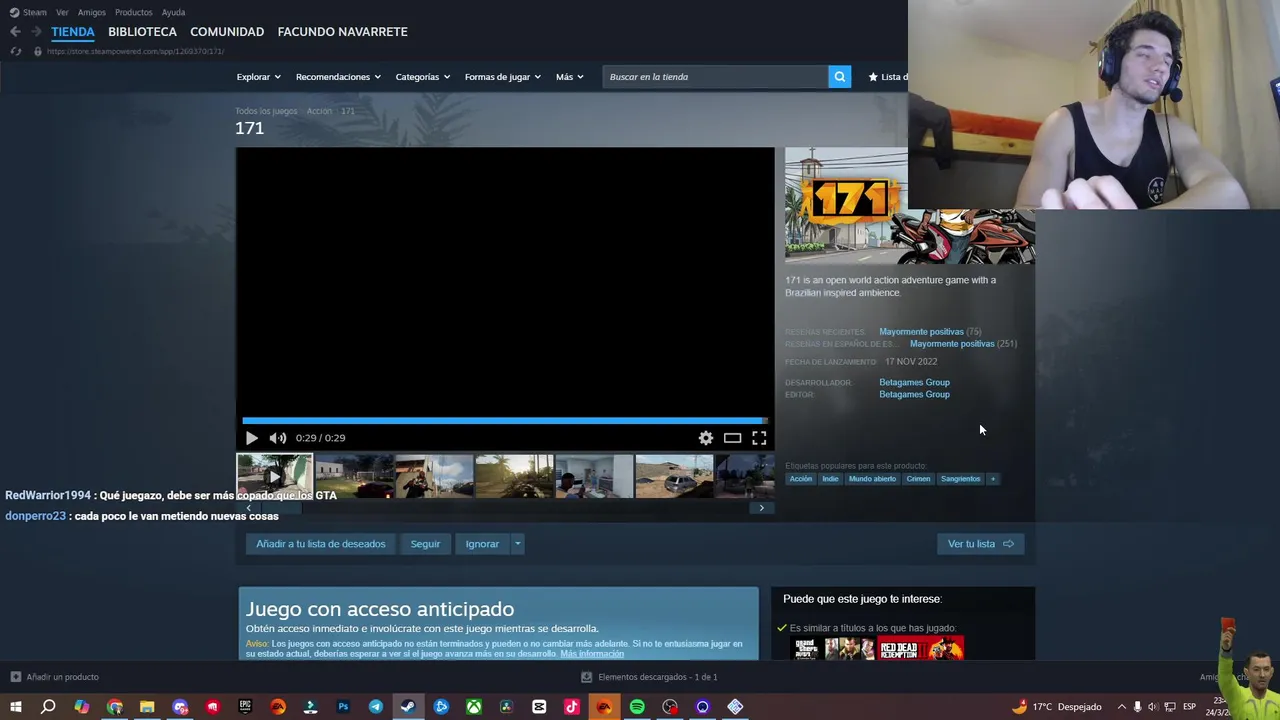Click the Acción breadcrumb link
Image resolution: width=1280 pixels, height=720 pixels.
coord(319,111)
